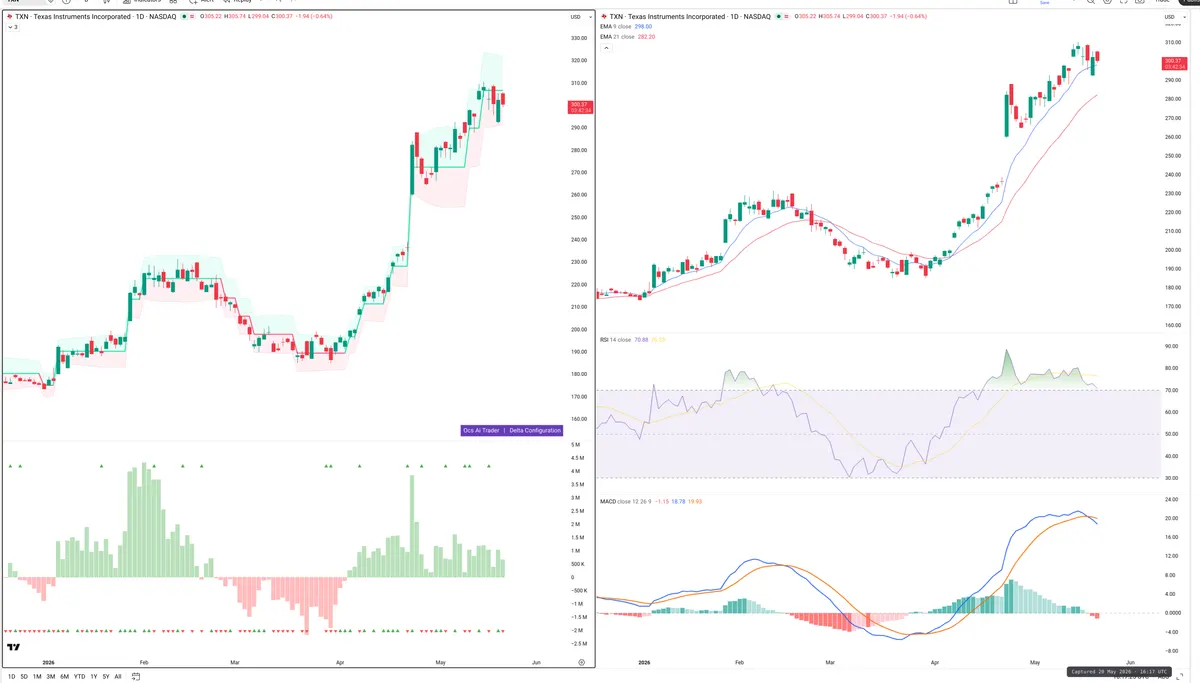Select the YTD time range
1200x683 pixels.
click(79, 677)
